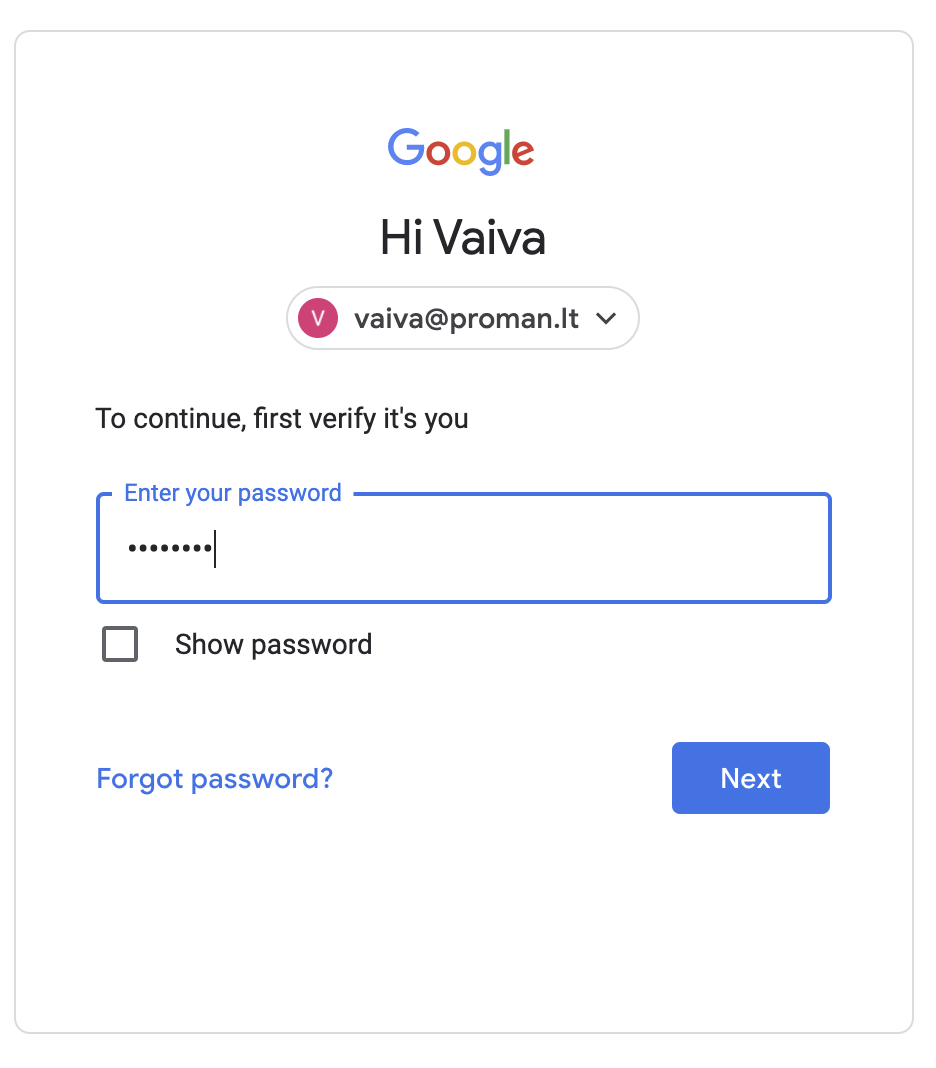Image resolution: width=936 pixels, height=1068 pixels.
Task: Open the vaiva@proman.lt account chip
Action: click(463, 319)
